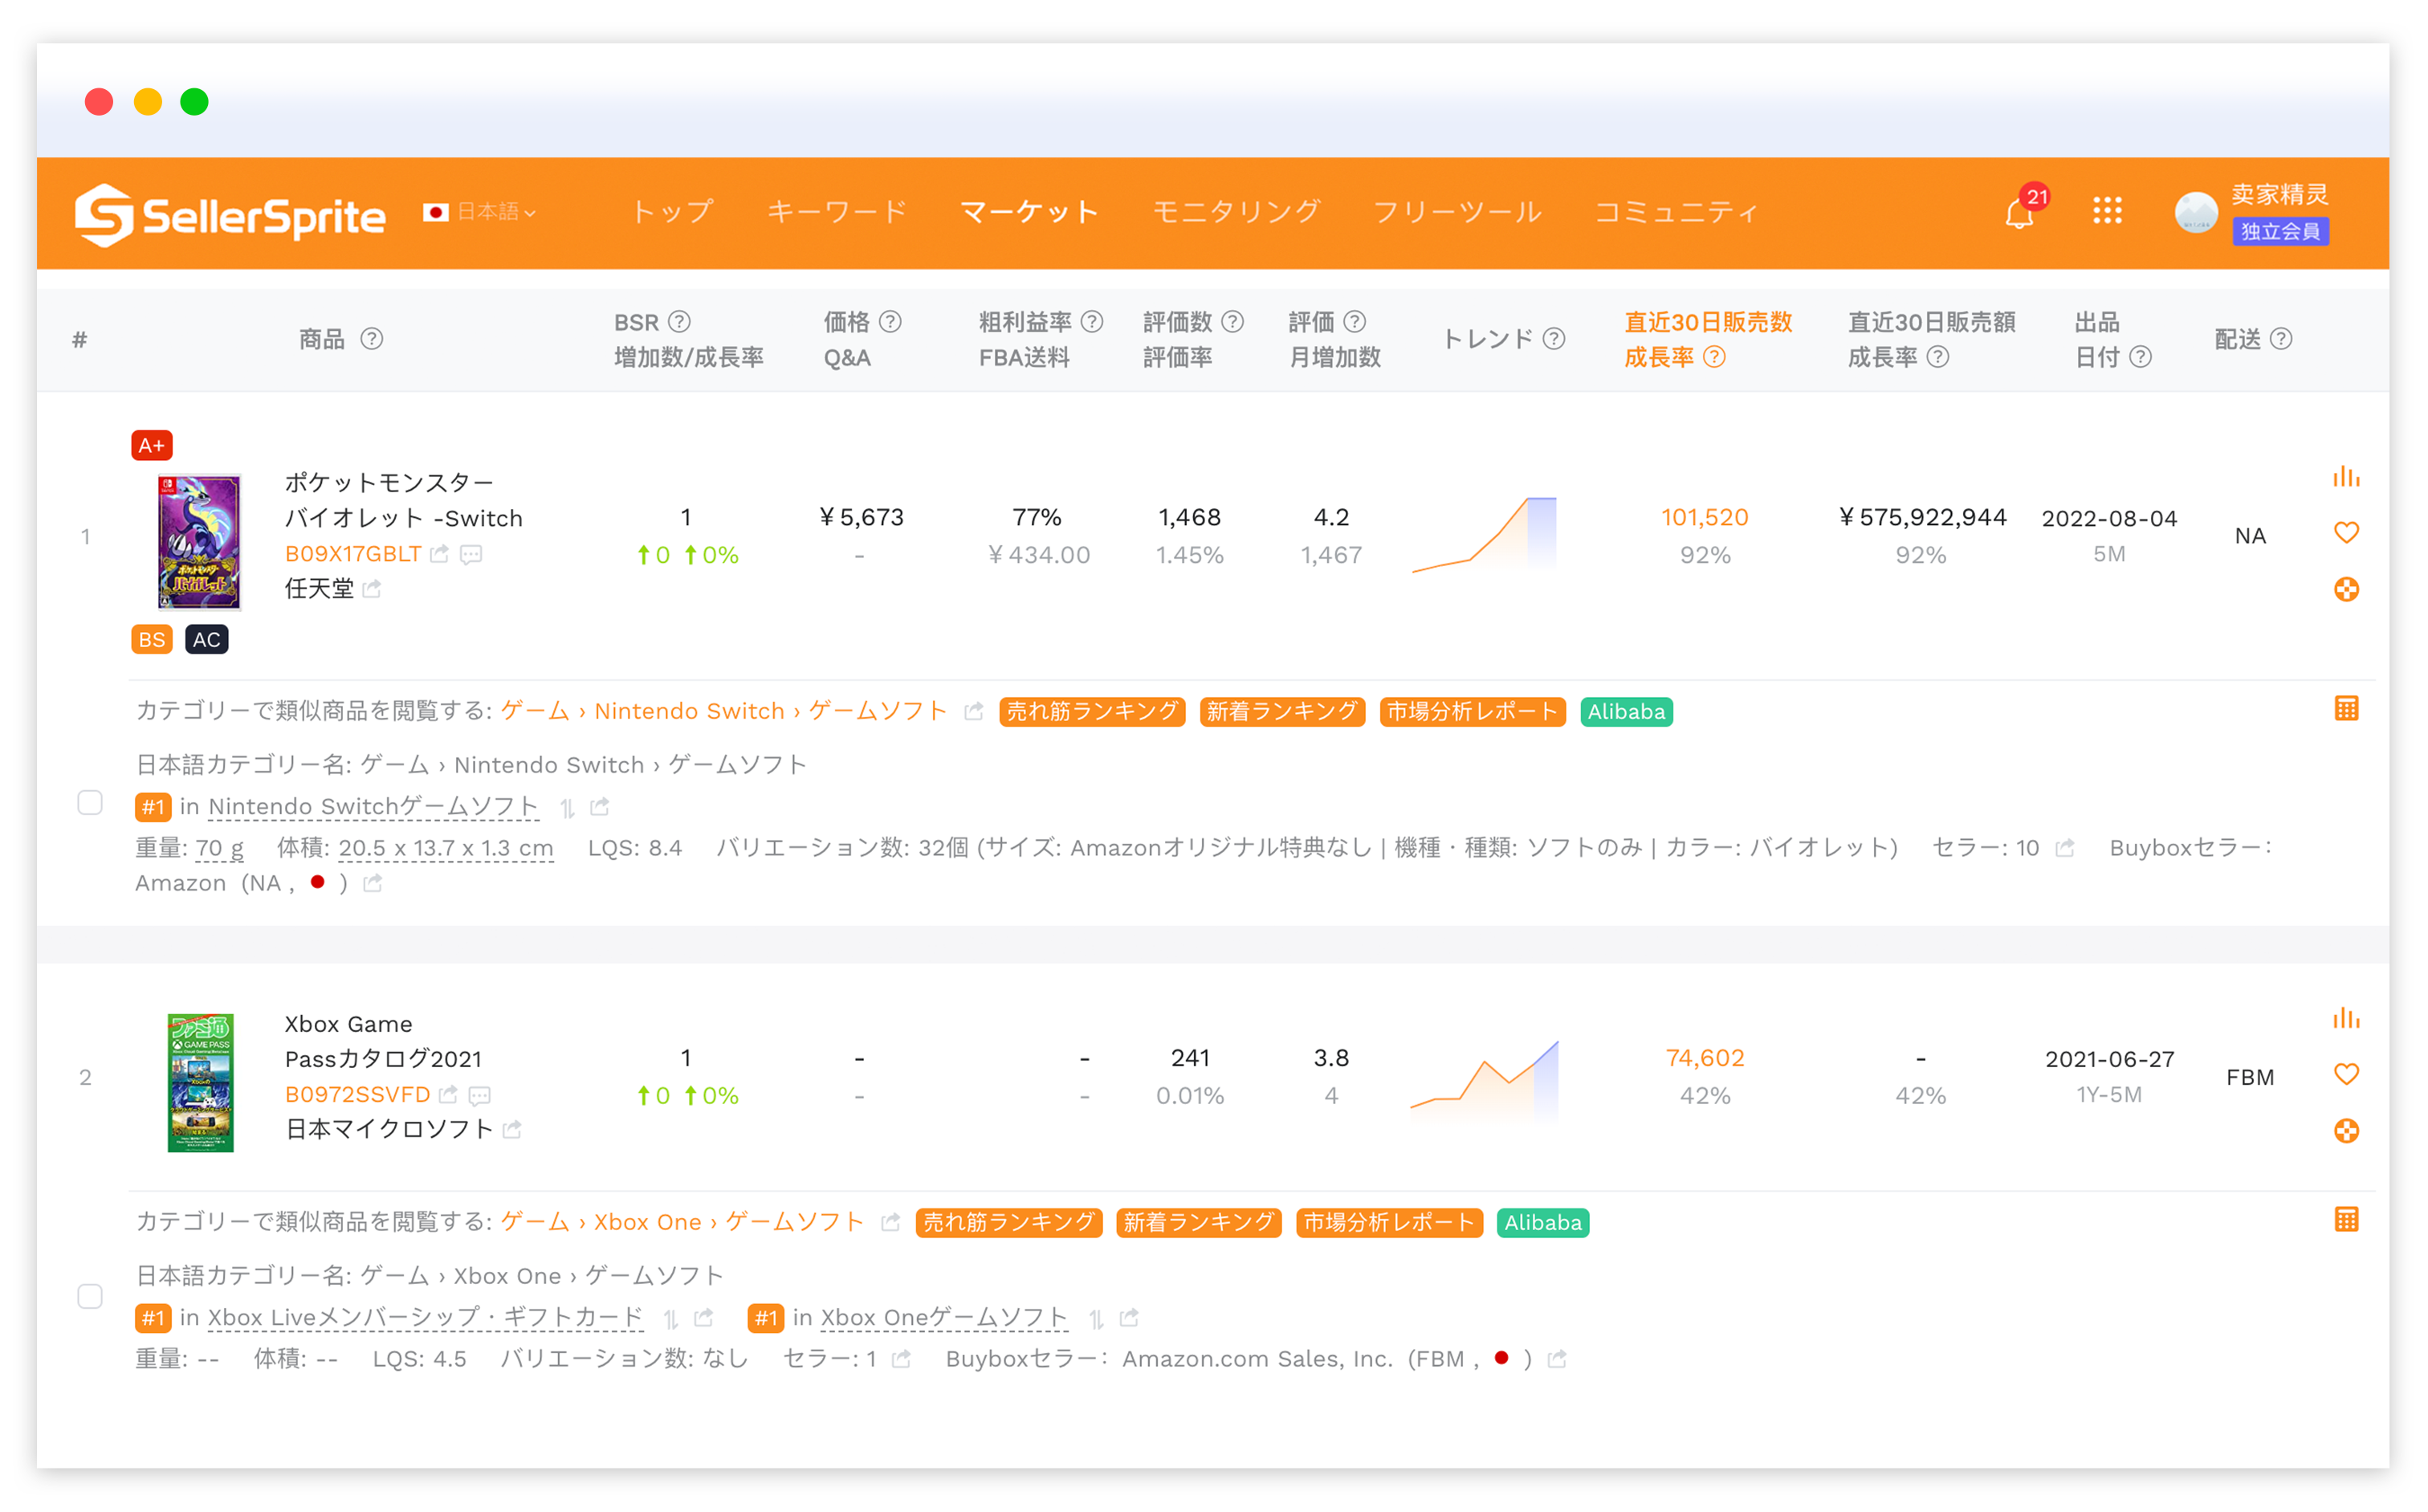The image size is (2428, 1512).
Task: Open ポケットモンスター バイオレット product thumbnail
Action: point(199,542)
